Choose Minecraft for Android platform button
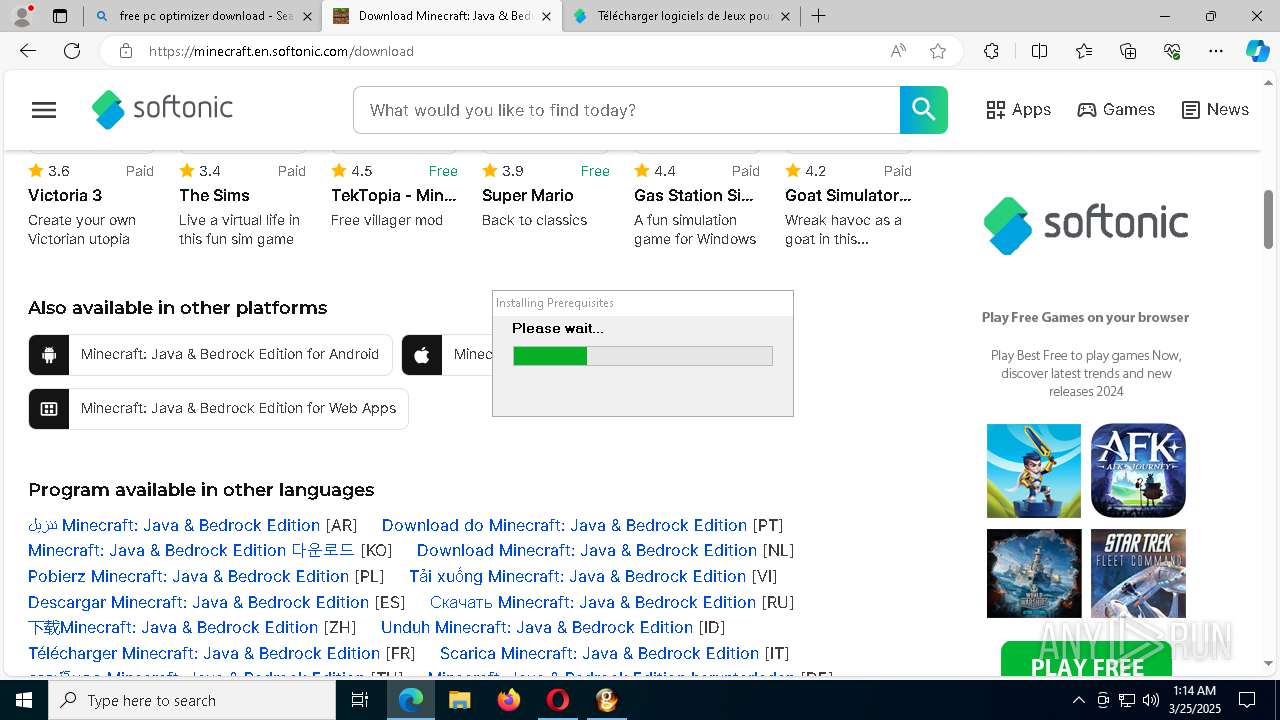The width and height of the screenshot is (1280, 720). [210, 355]
